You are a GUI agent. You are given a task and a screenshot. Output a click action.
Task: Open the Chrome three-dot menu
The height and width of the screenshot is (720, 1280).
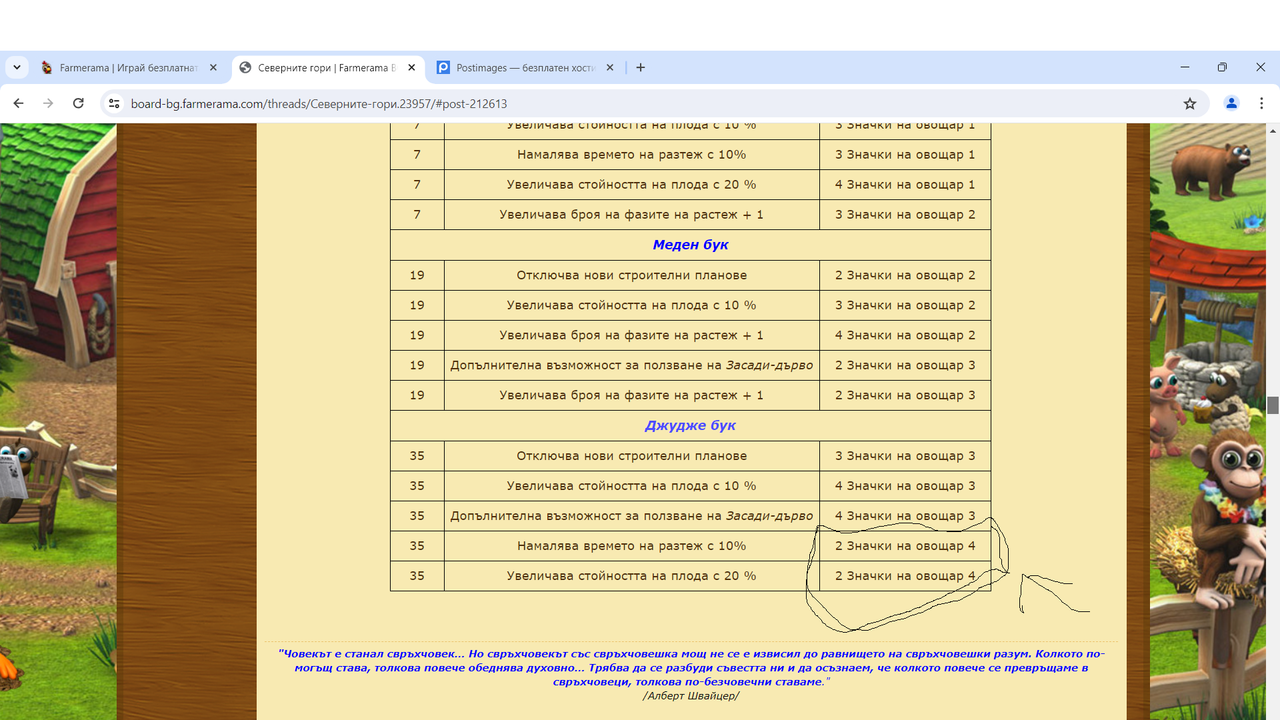click(x=1262, y=103)
